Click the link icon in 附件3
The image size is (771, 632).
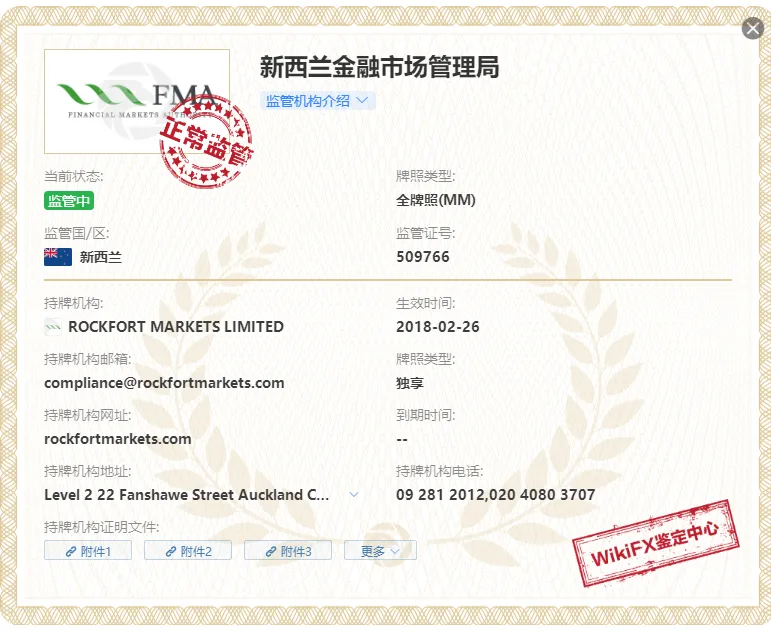[271, 551]
